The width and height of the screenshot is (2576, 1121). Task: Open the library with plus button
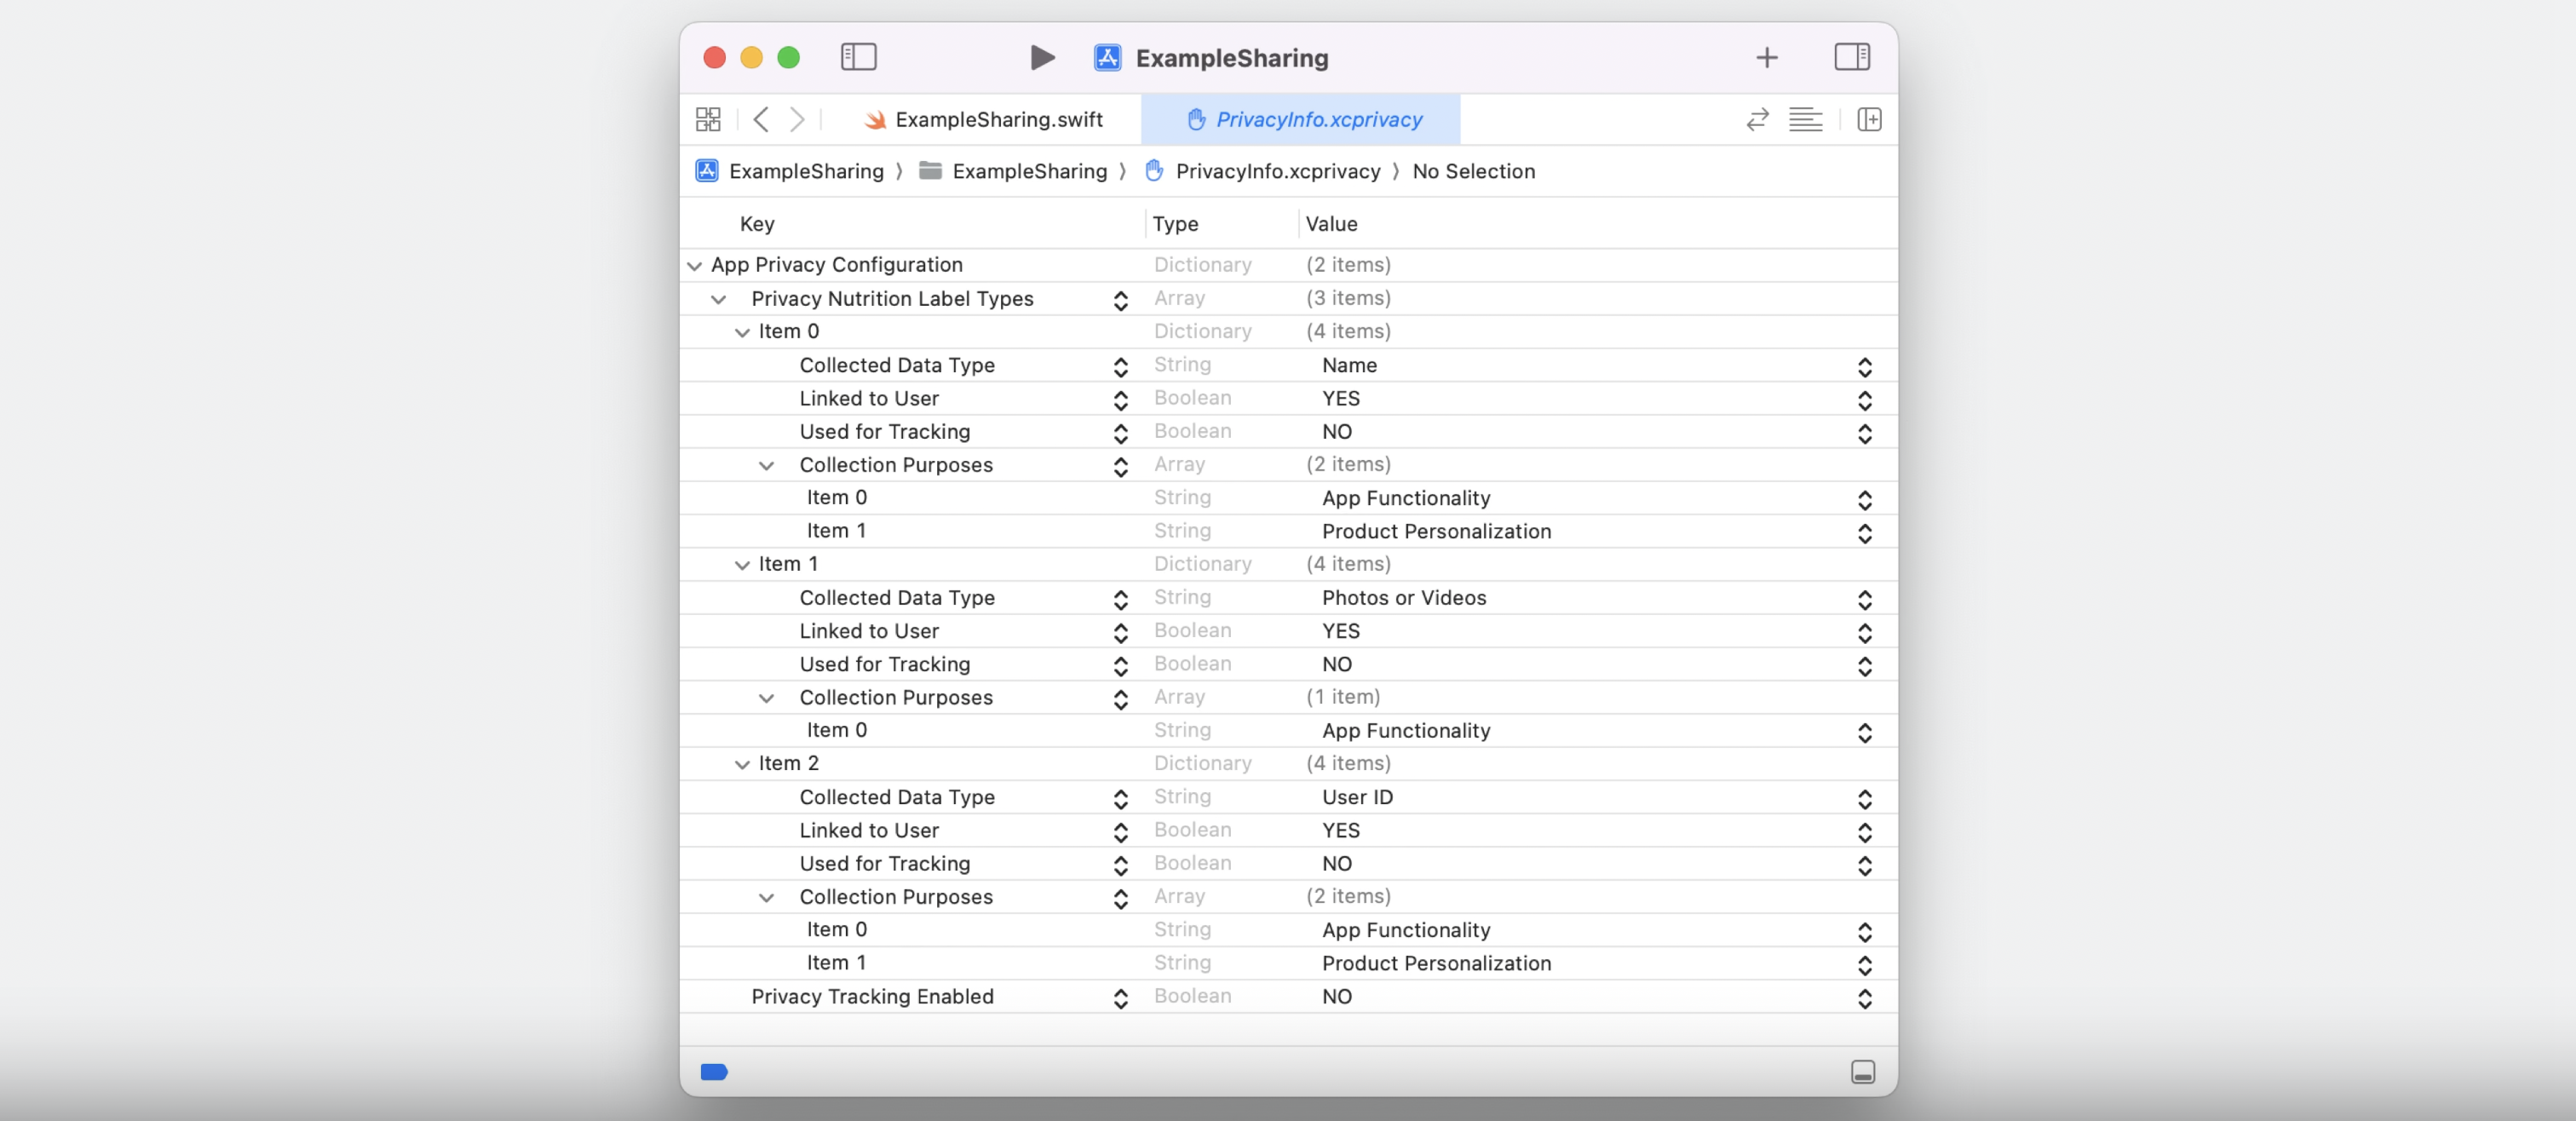click(x=1766, y=58)
